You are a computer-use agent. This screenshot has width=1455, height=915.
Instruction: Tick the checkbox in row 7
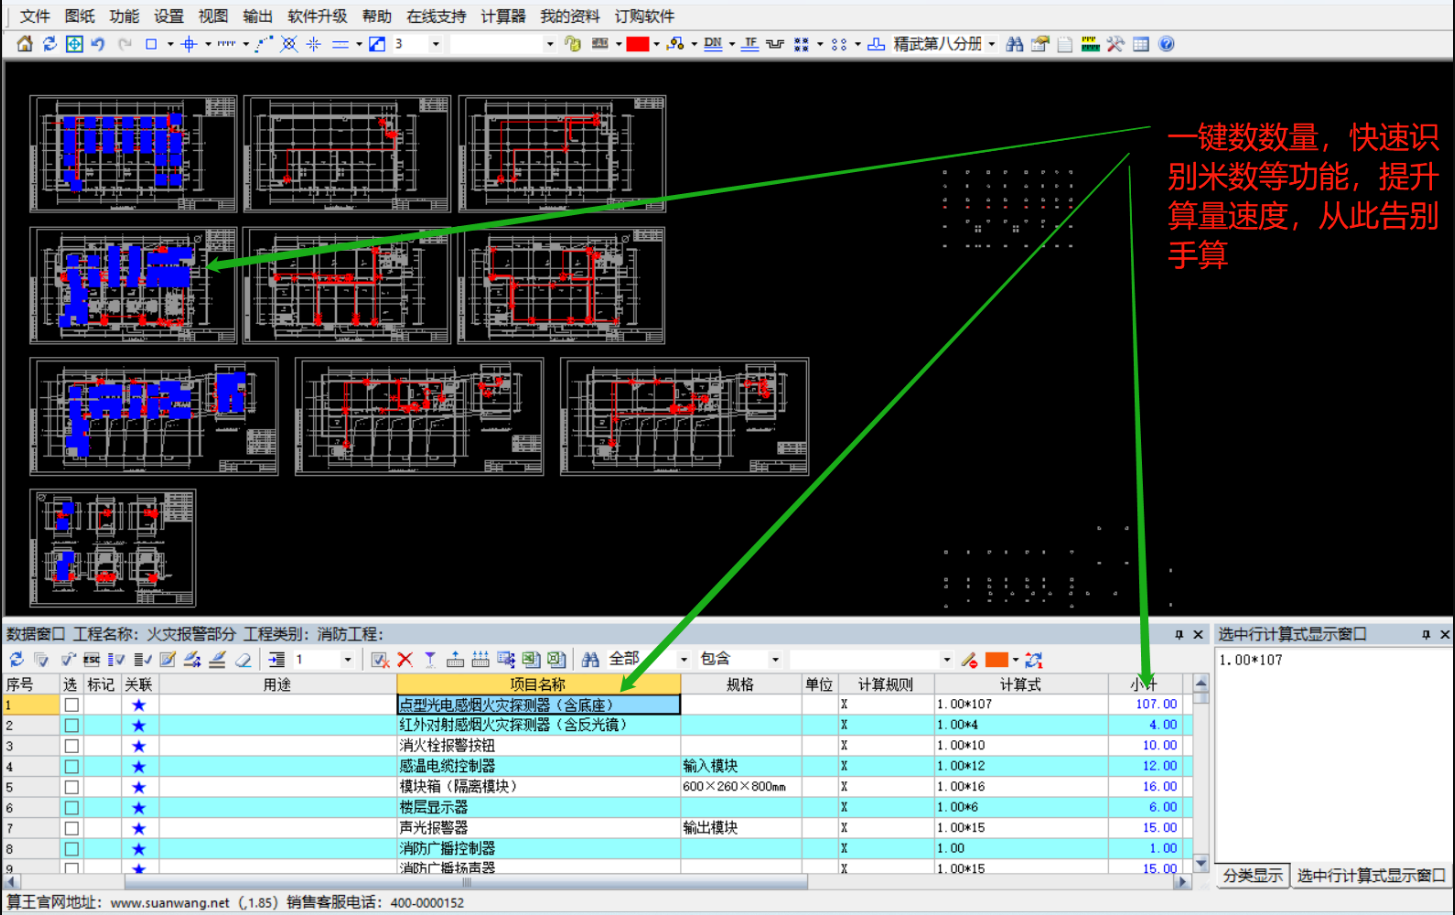(71, 828)
